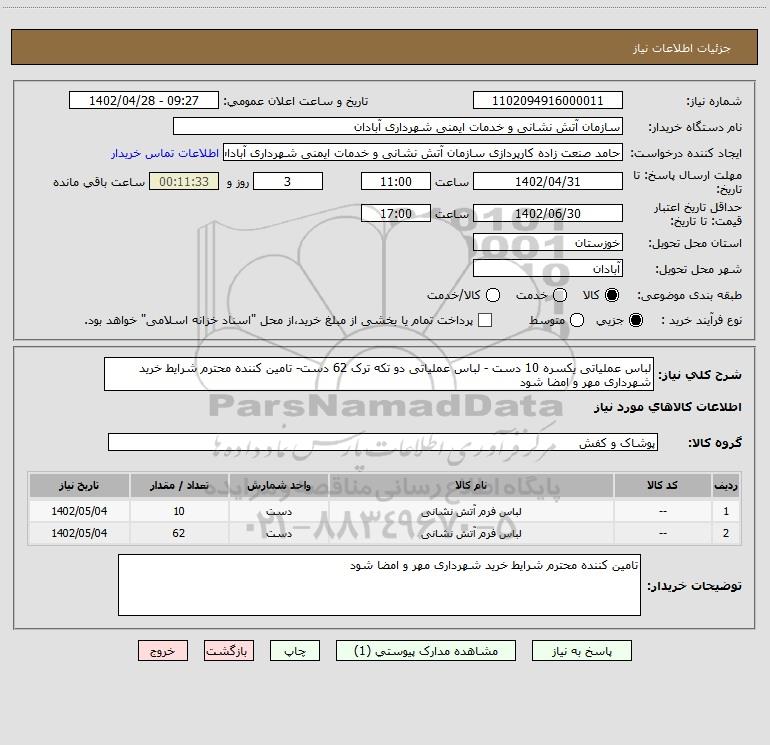Click the delivery city field آبادان
This screenshot has width=770, height=745.
[x=548, y=269]
